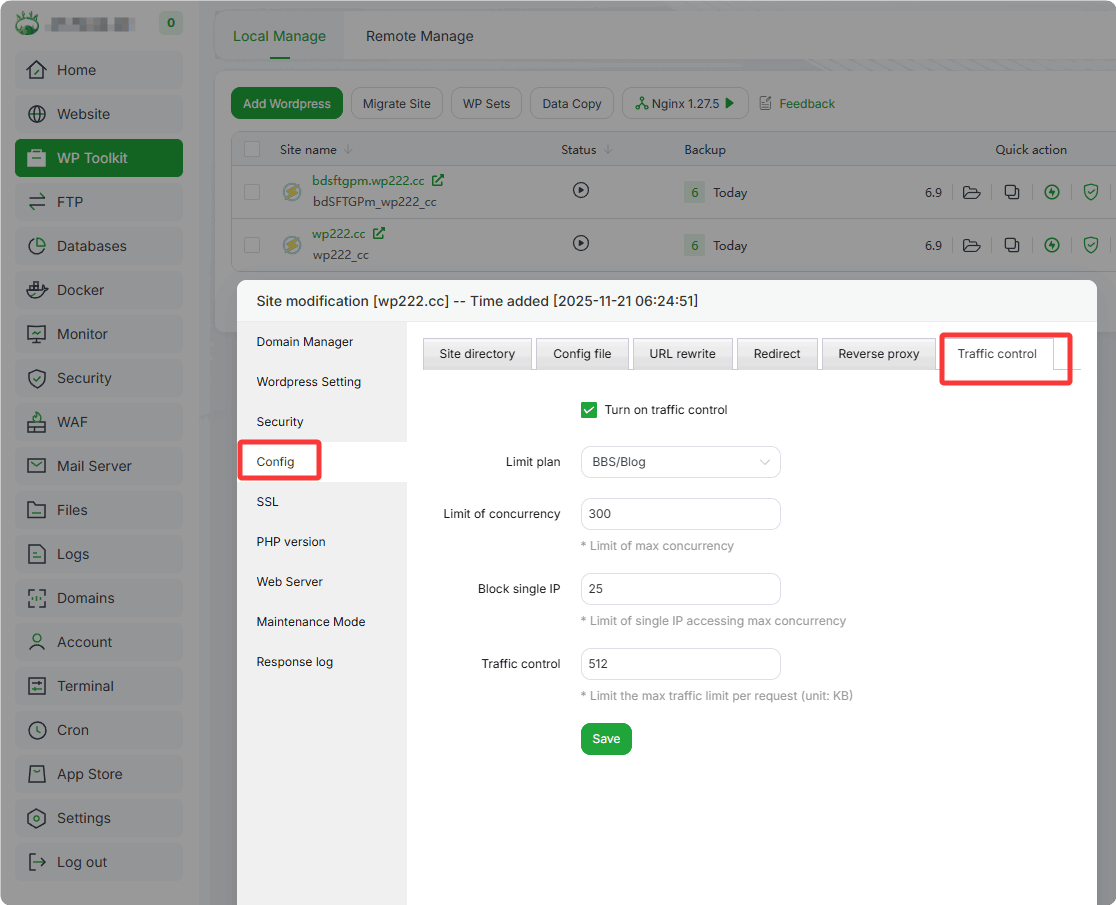The width and height of the screenshot is (1116, 905).
Task: Open folder icon for bdsftgpm.wp222.cc site
Action: pos(971,192)
